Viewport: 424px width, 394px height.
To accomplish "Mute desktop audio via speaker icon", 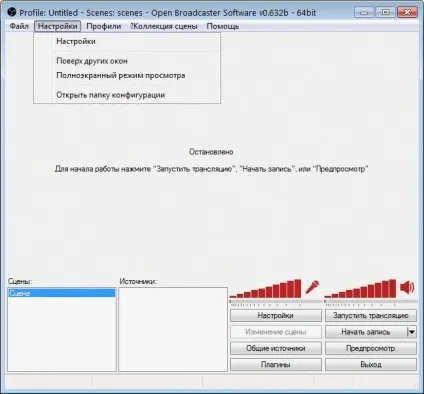I will pos(407,287).
